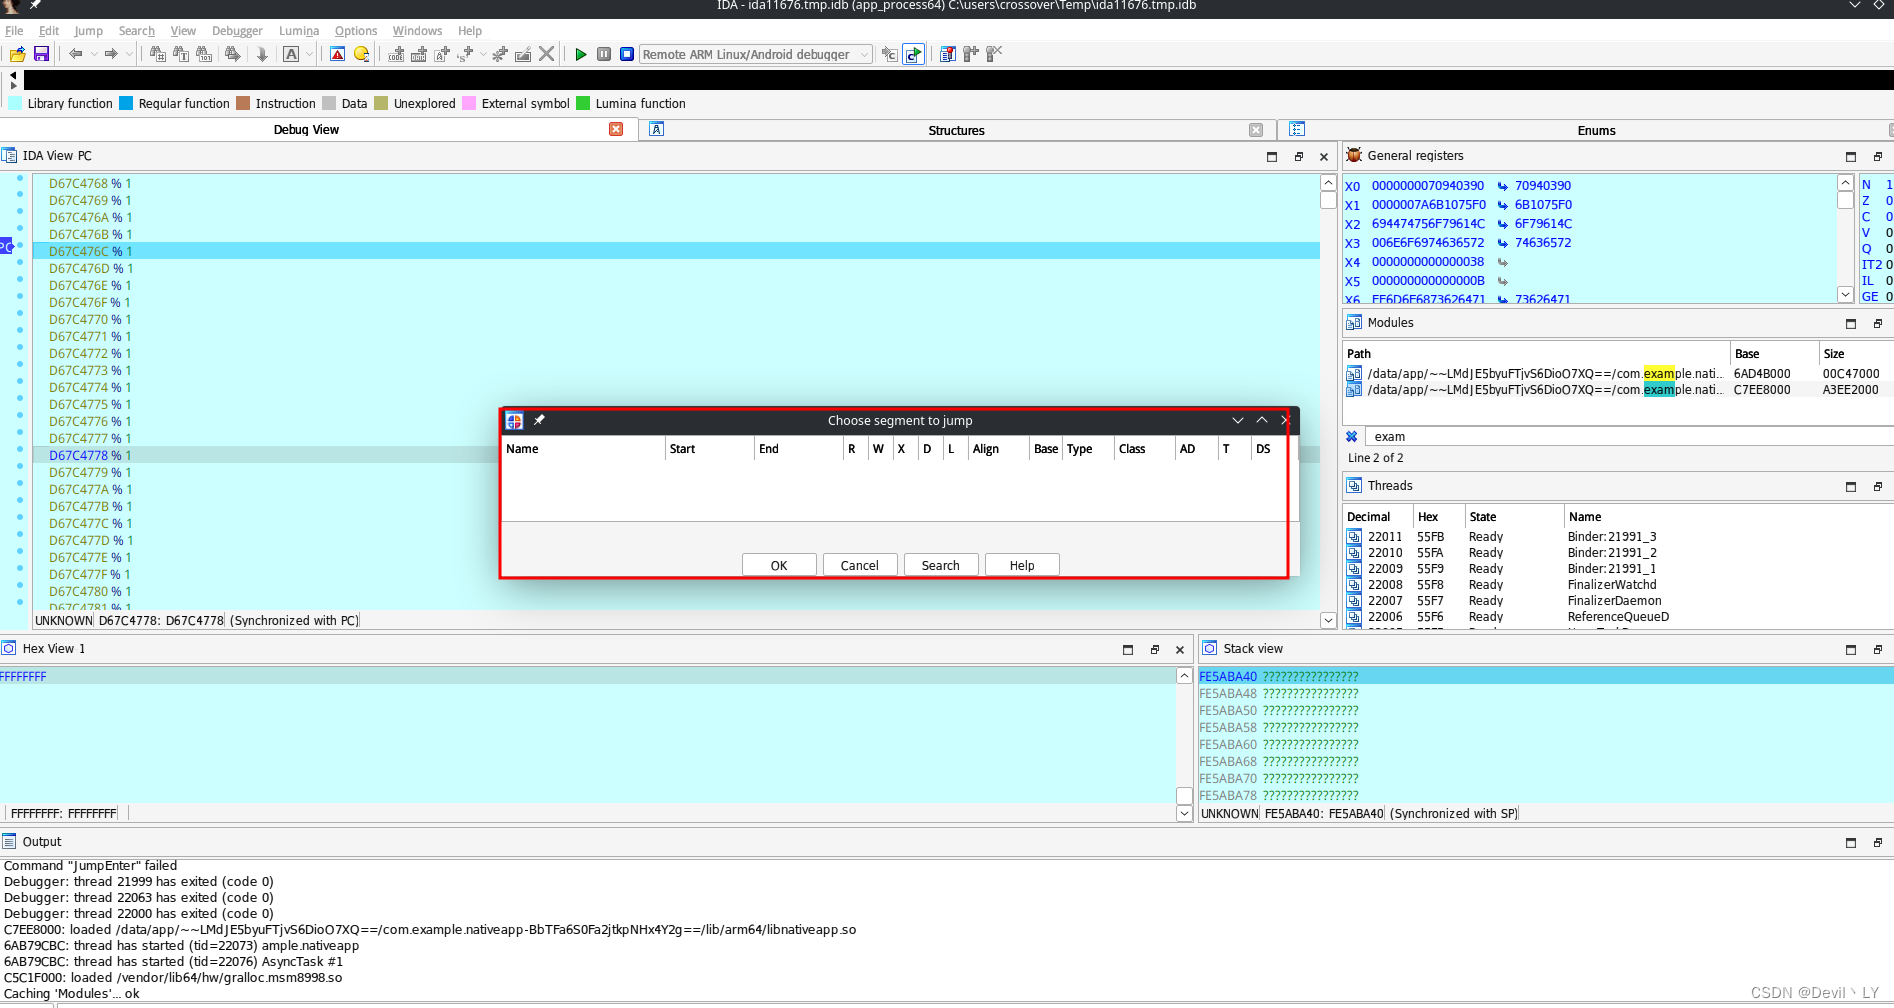
Task: Jump back with the left arrow icon
Action: click(75, 54)
